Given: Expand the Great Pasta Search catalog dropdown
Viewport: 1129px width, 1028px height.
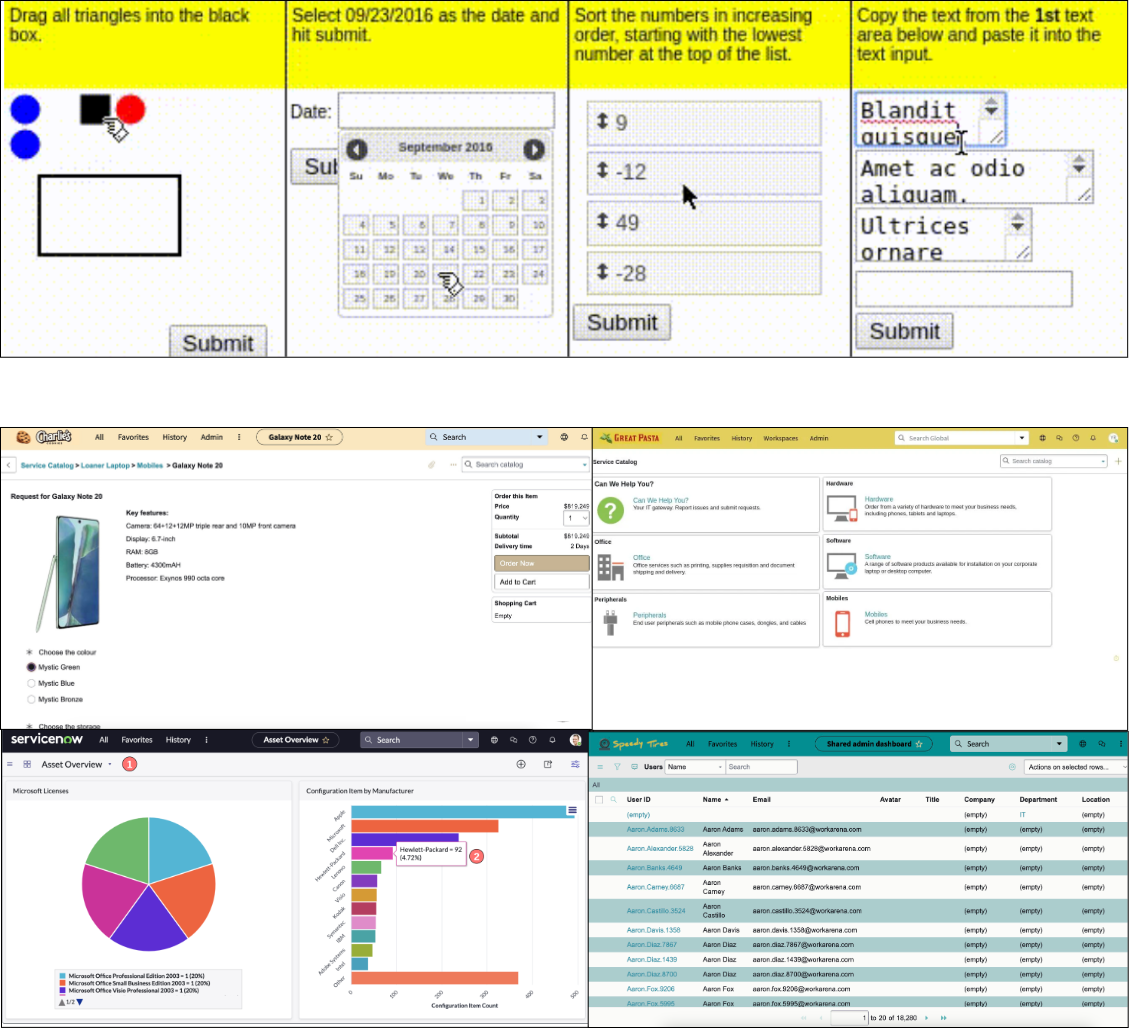Looking at the screenshot, I should point(1102,461).
